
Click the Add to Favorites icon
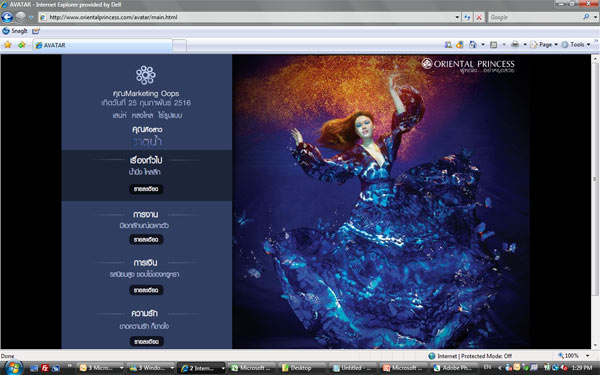[x=21, y=45]
